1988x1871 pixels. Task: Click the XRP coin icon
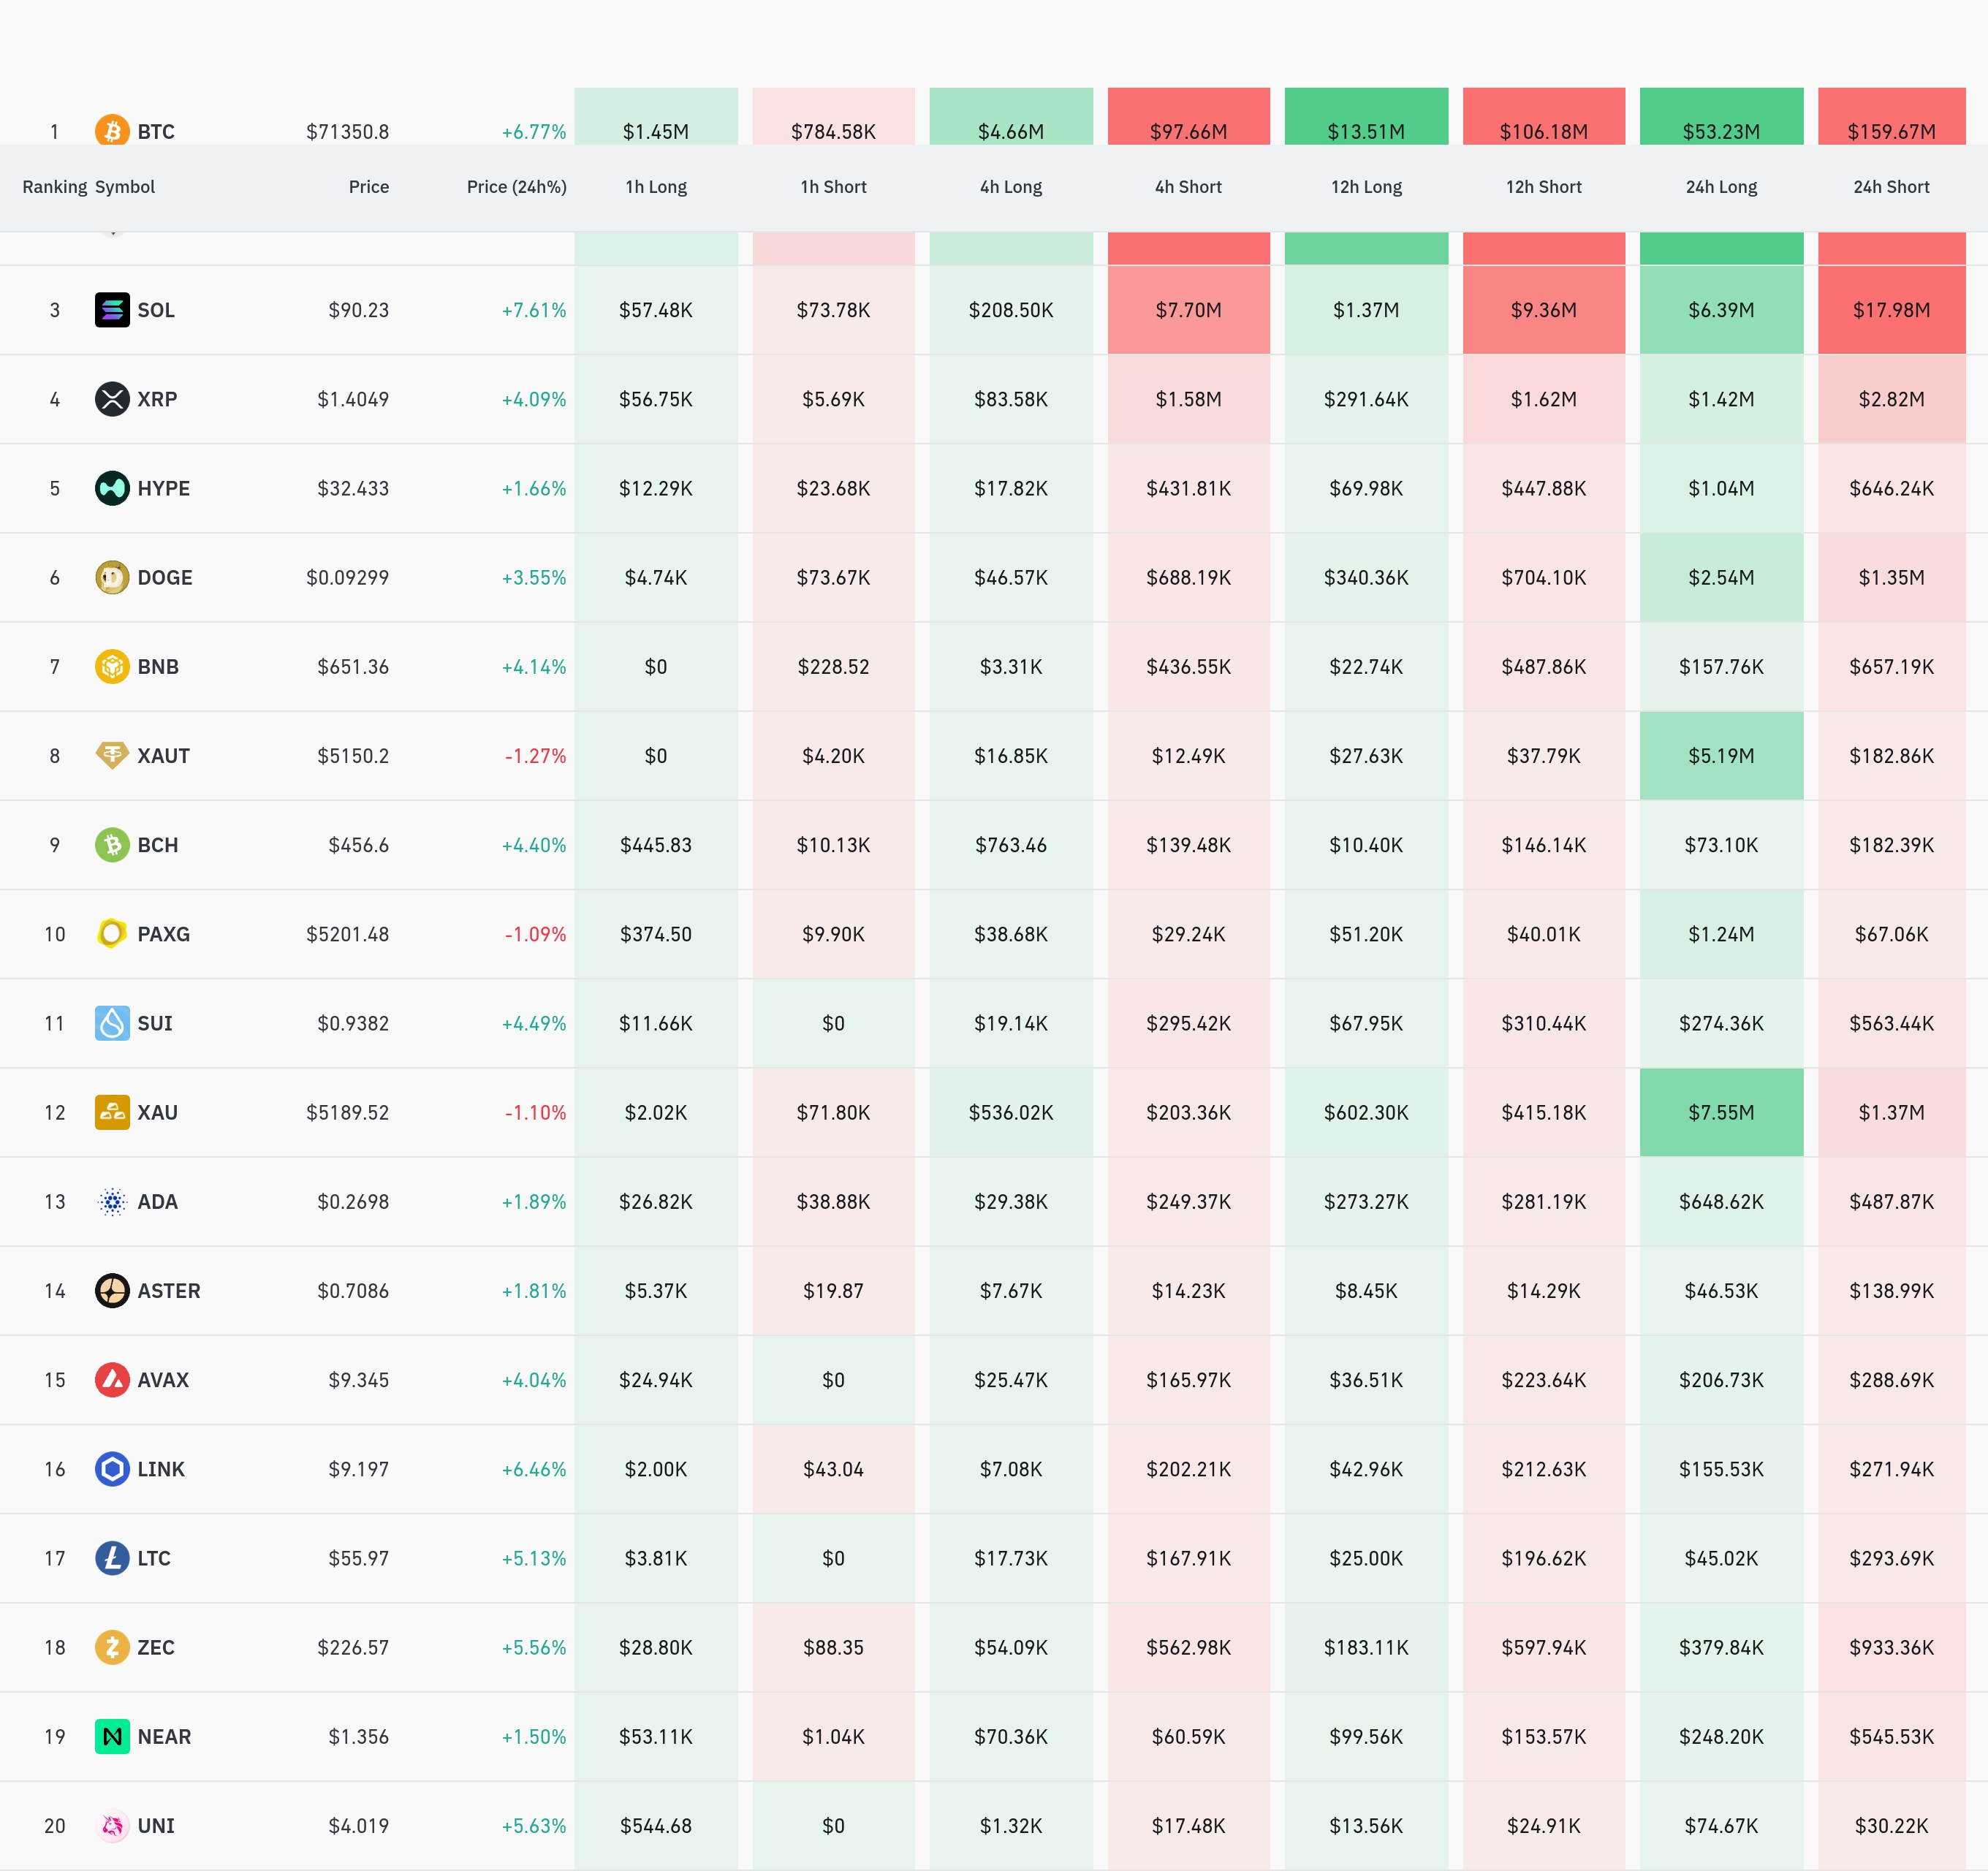[x=112, y=399]
